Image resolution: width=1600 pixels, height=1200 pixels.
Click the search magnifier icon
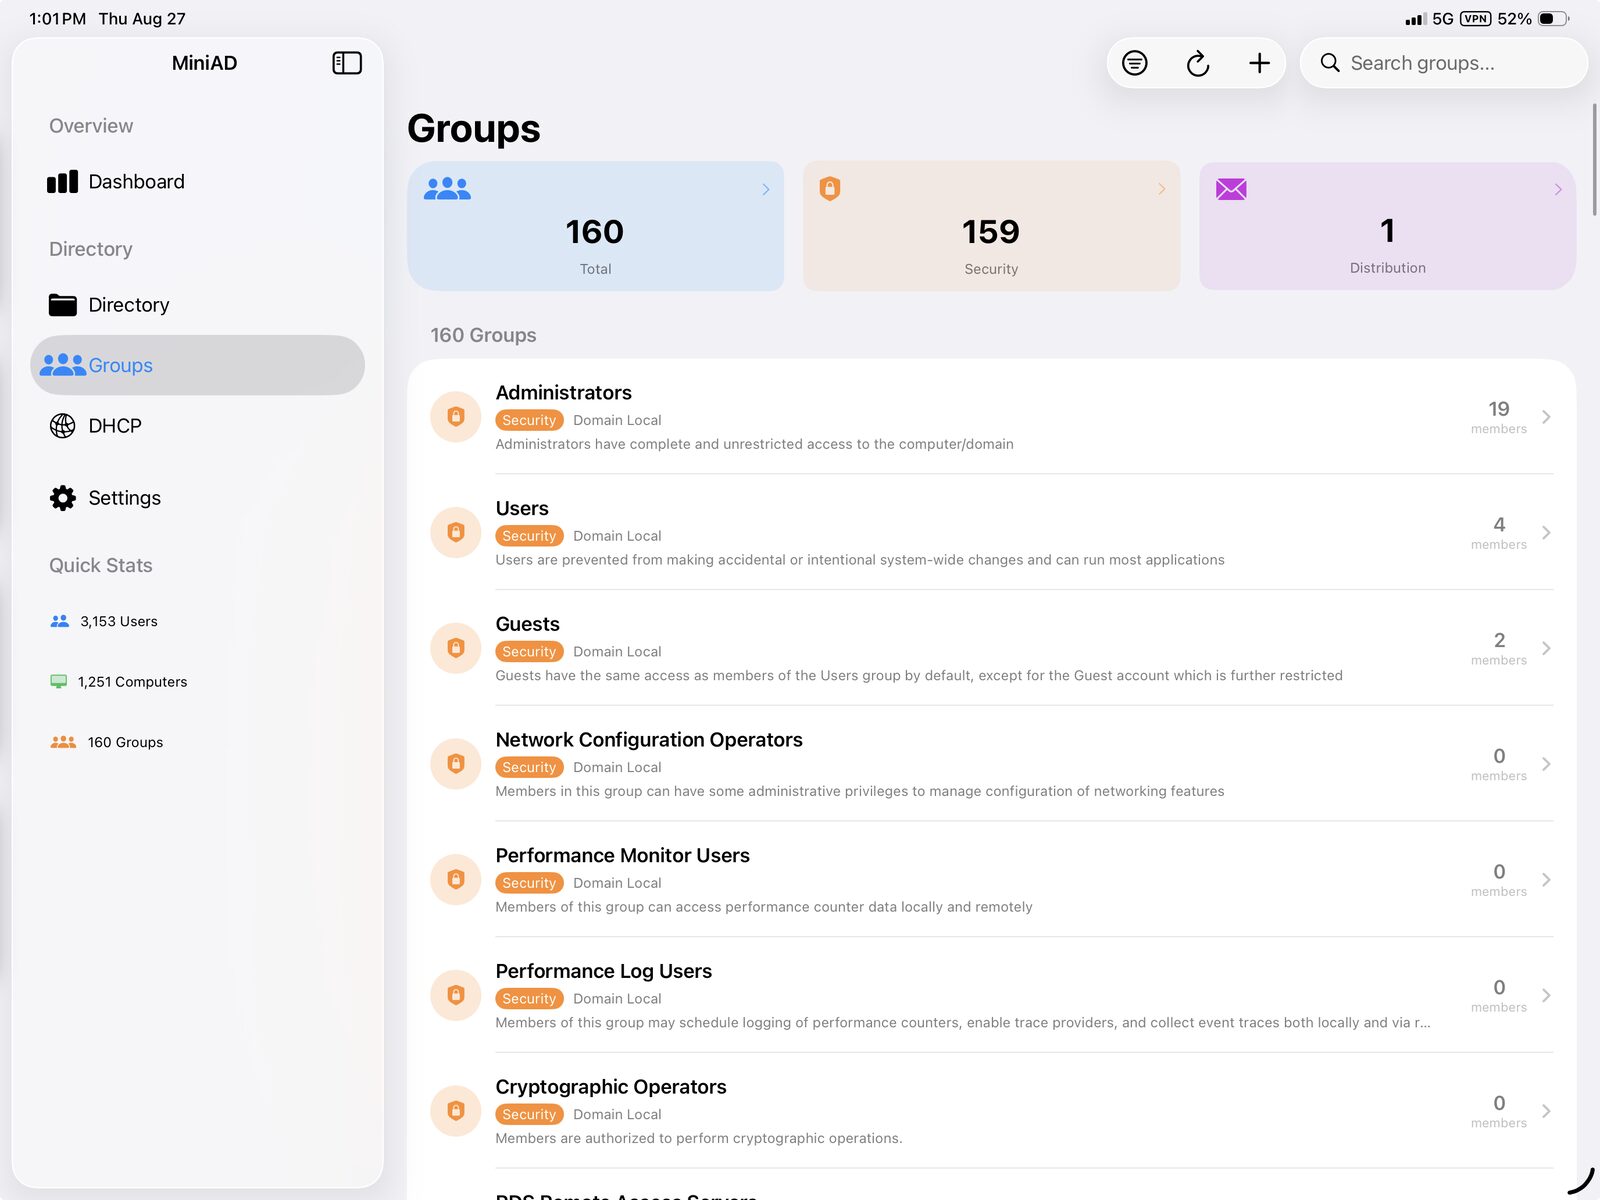coord(1329,63)
